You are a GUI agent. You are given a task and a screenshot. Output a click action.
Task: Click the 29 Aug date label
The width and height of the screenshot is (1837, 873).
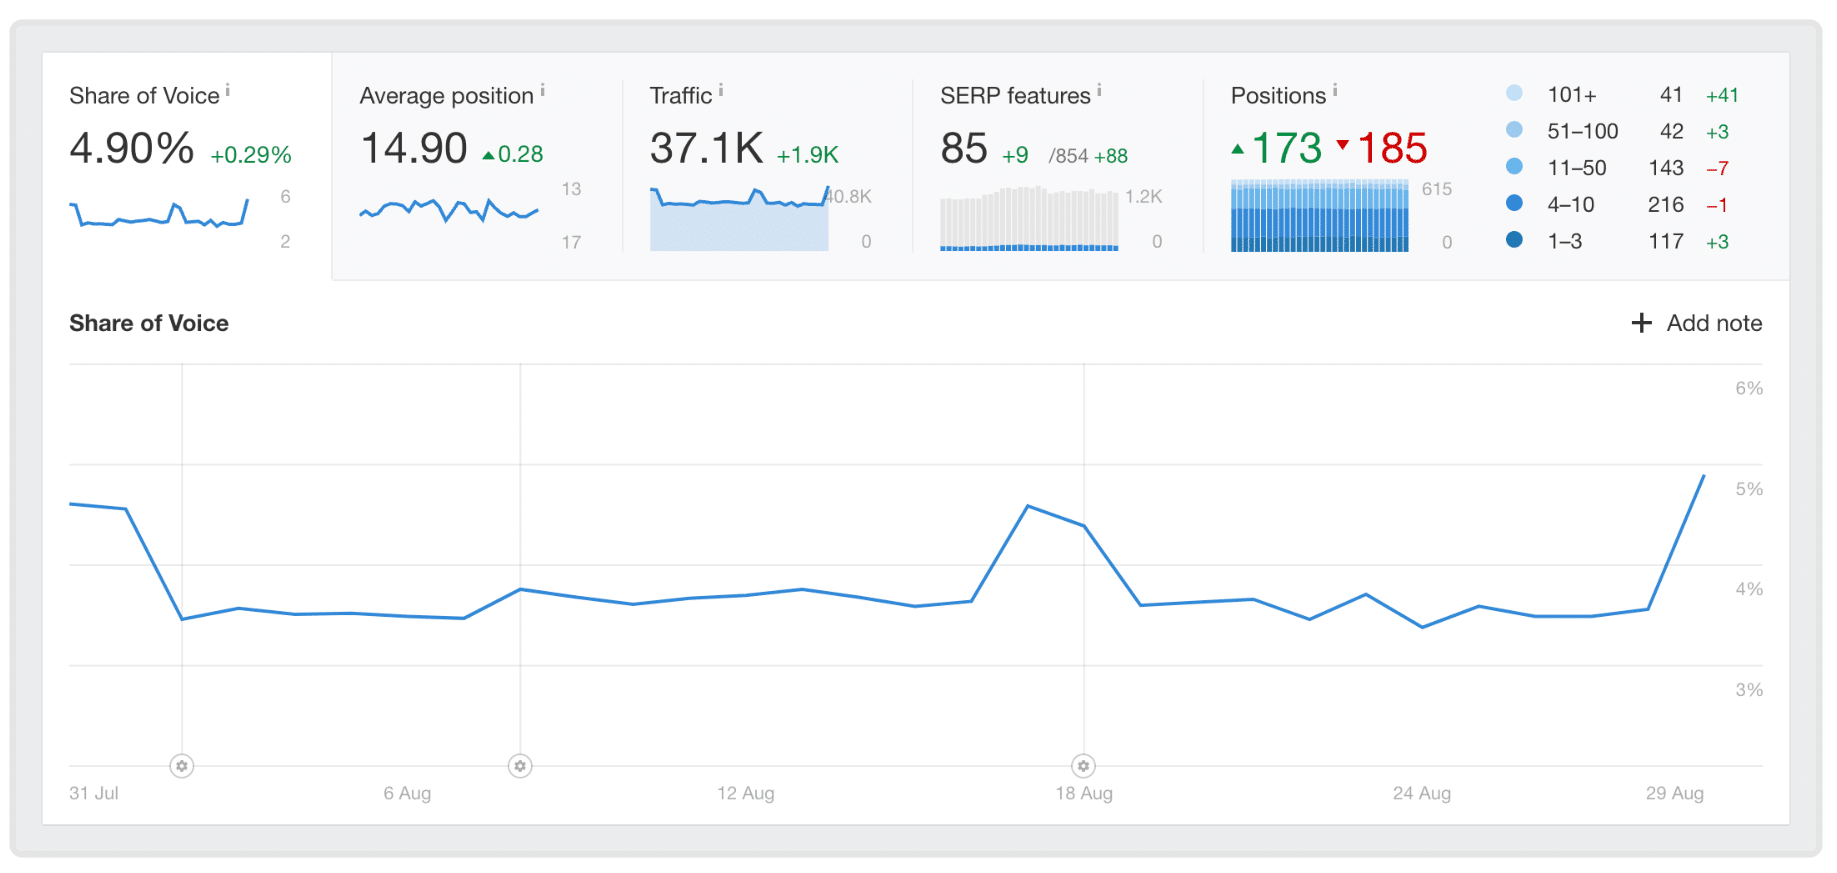pyautogui.click(x=1675, y=793)
